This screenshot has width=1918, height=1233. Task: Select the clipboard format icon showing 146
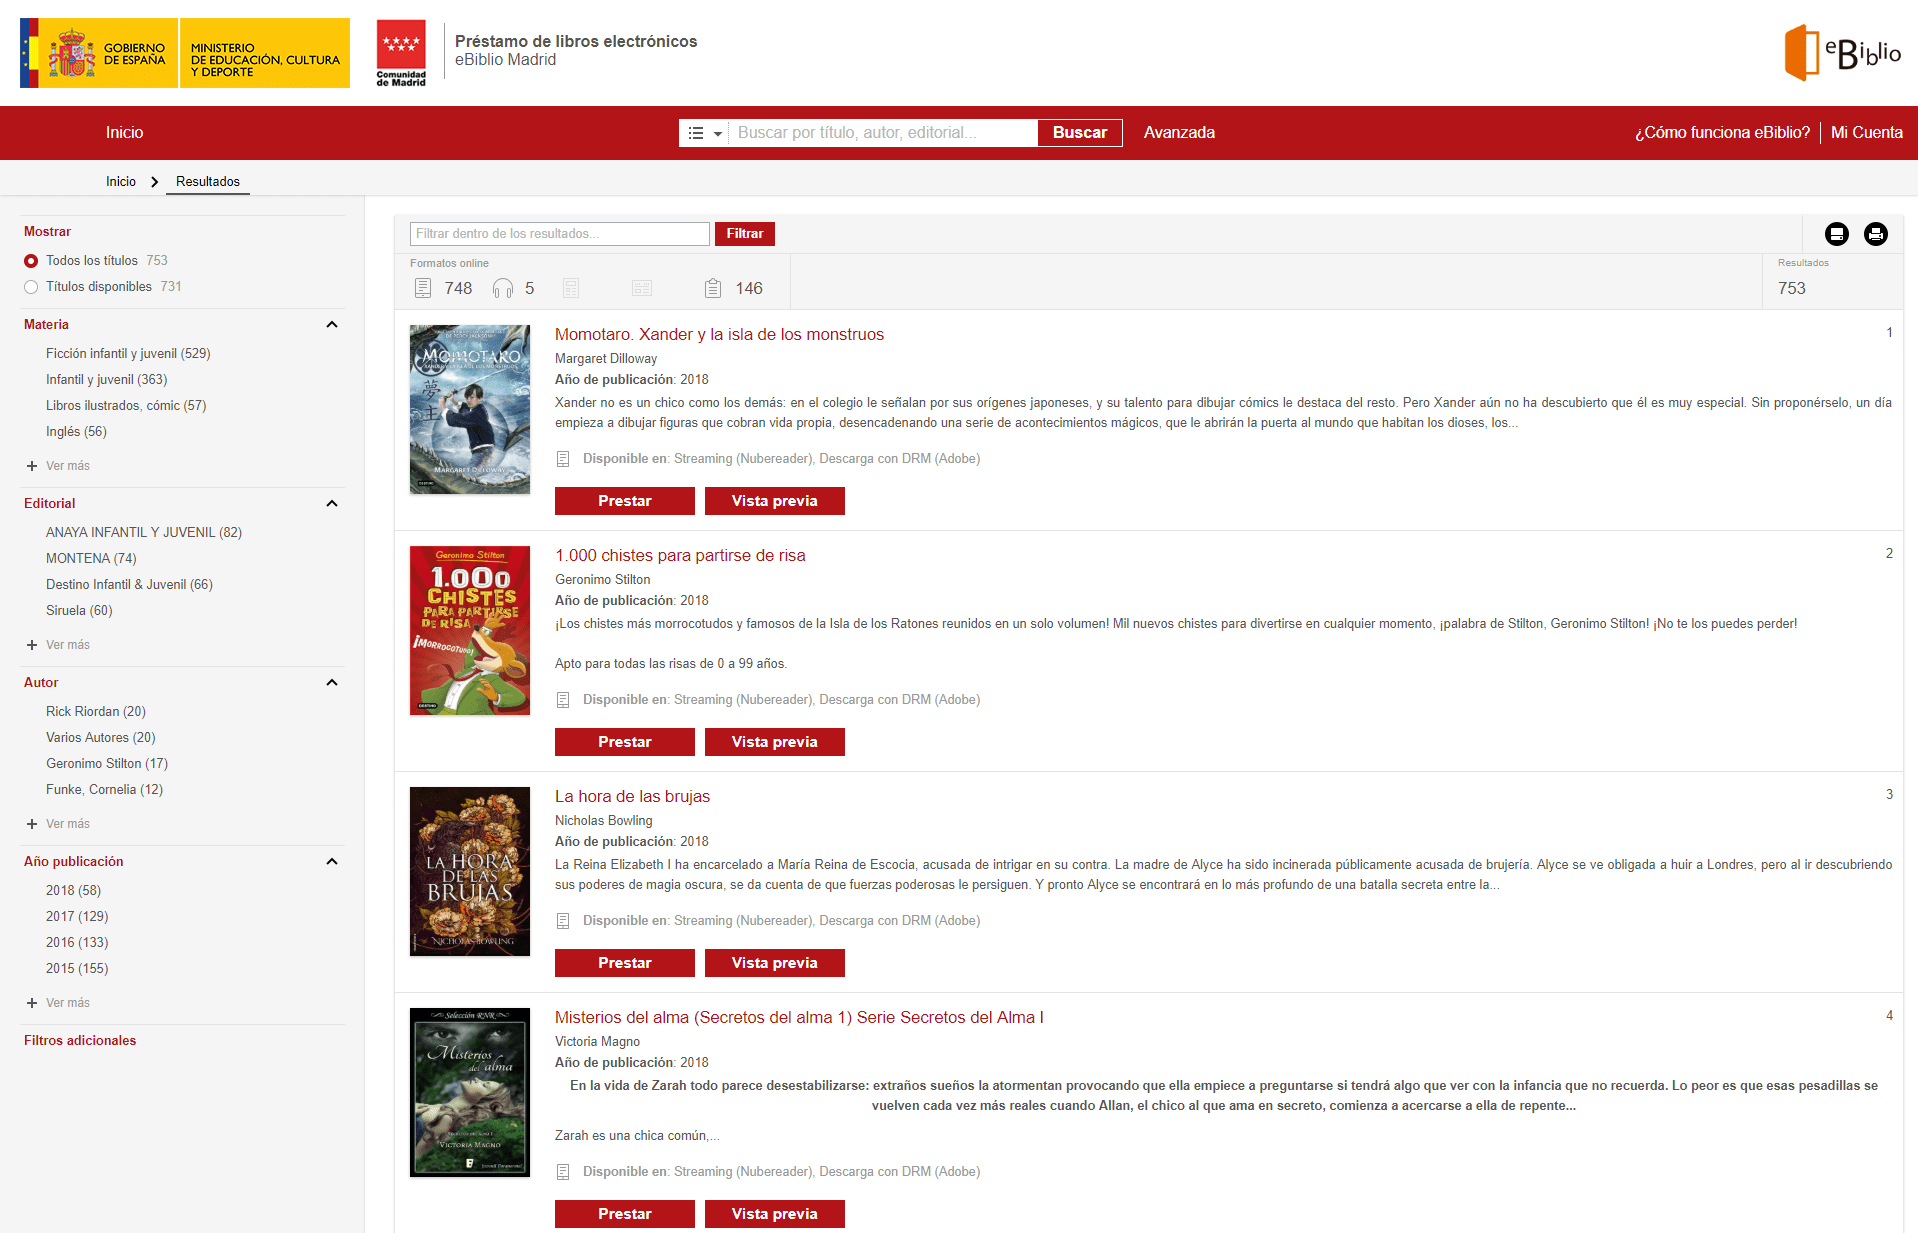713,288
